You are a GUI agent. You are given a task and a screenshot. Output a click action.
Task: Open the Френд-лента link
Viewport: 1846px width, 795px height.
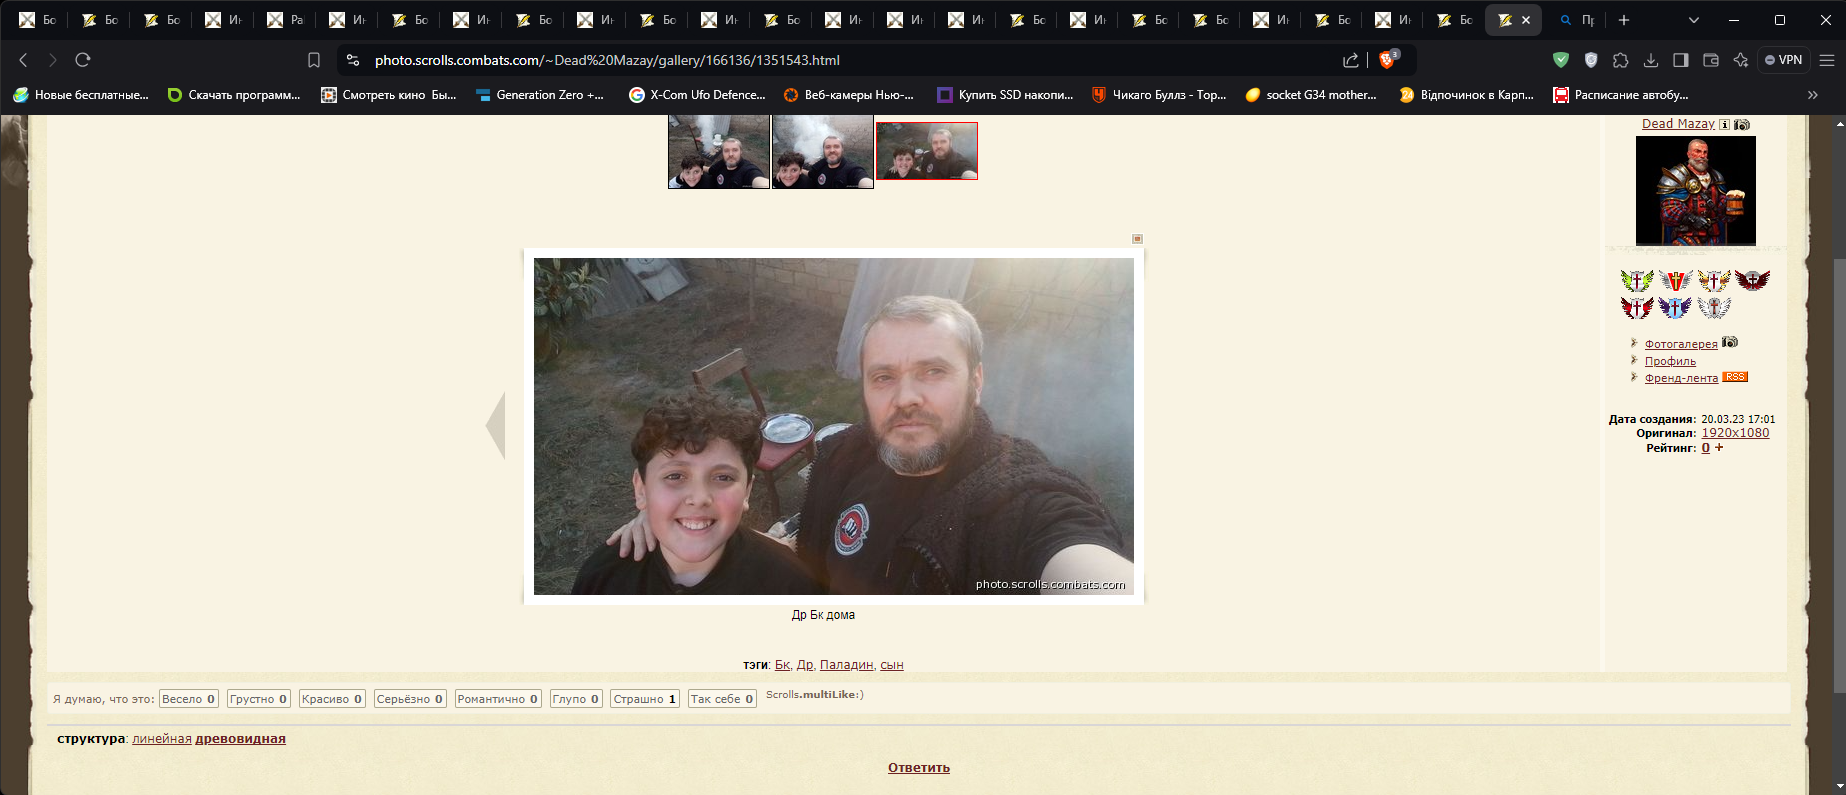(x=1681, y=378)
